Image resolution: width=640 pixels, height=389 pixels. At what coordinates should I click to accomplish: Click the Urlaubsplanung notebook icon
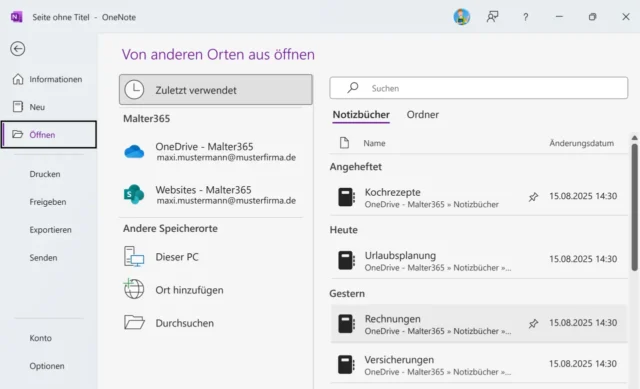pyautogui.click(x=346, y=260)
